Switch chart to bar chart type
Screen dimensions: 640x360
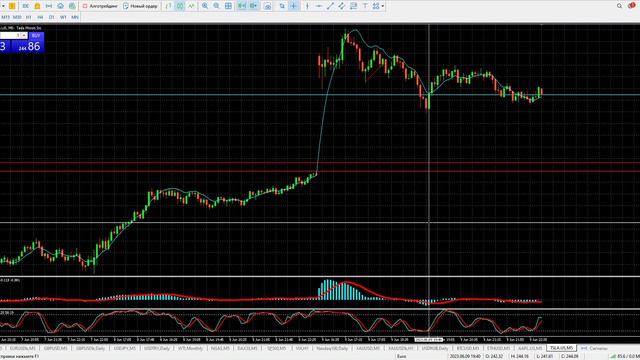[169, 6]
